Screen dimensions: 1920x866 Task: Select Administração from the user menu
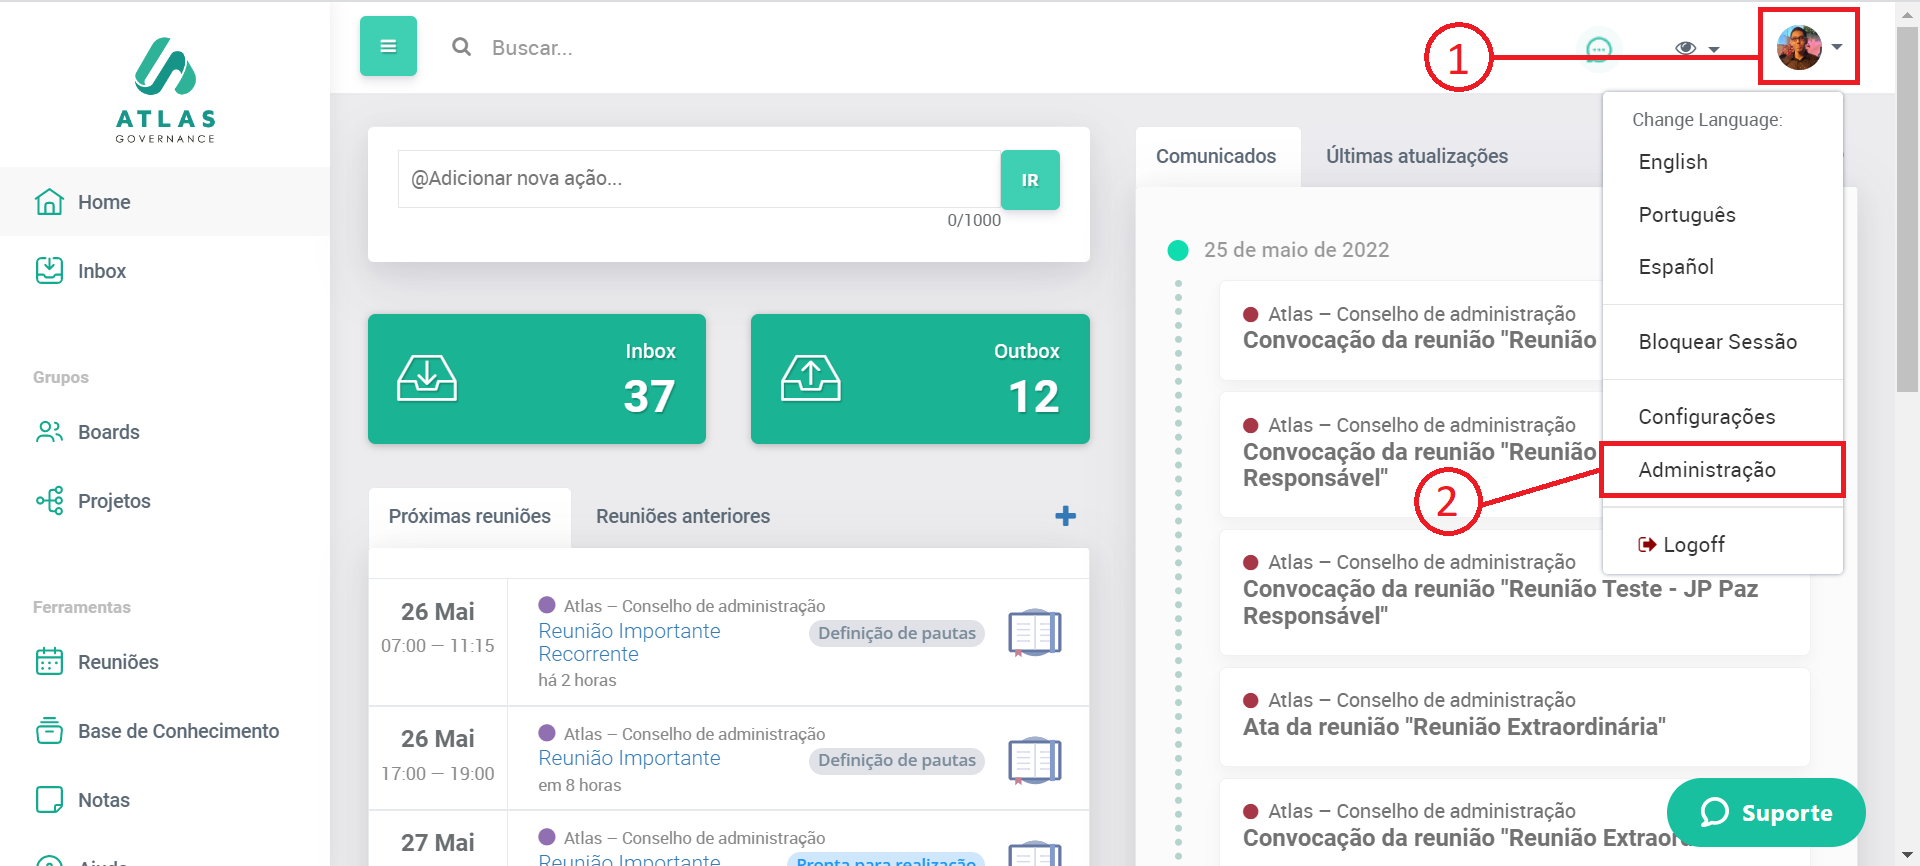(x=1706, y=470)
